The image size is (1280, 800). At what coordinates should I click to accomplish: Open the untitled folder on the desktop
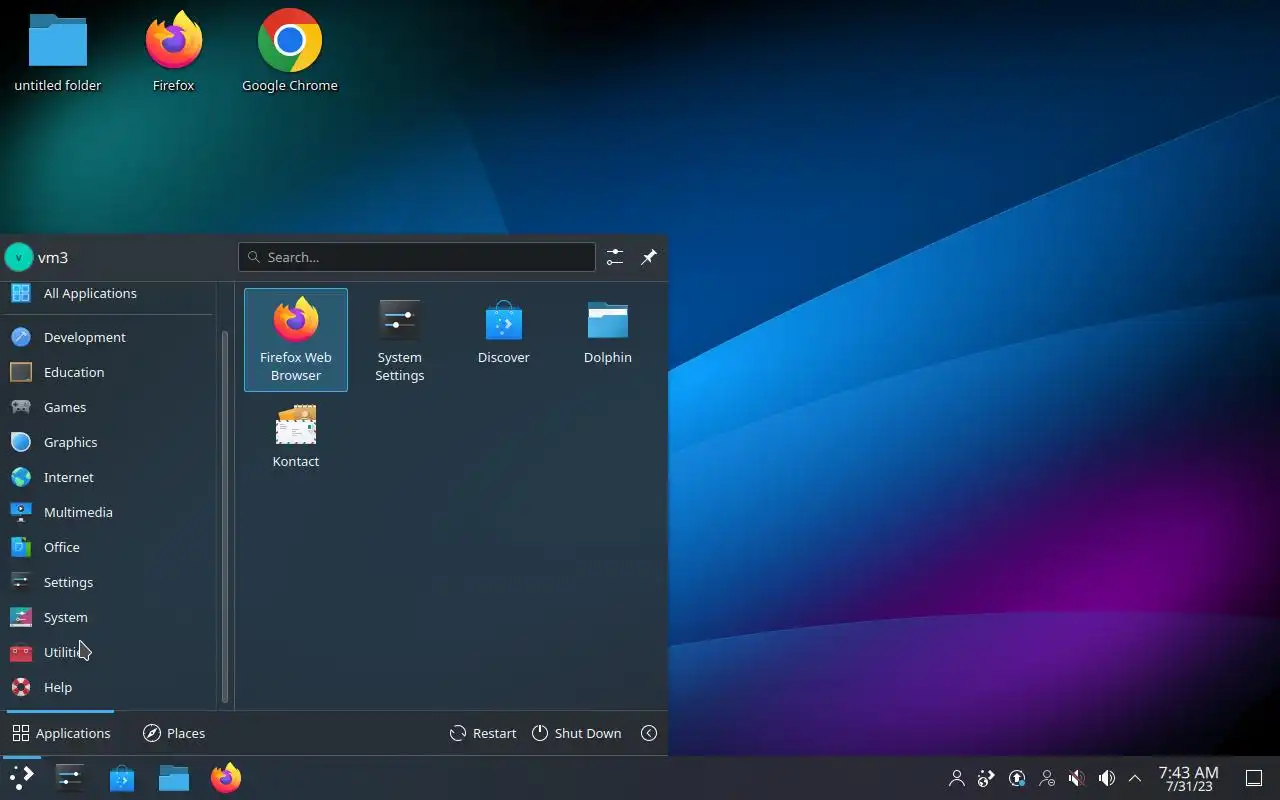pyautogui.click(x=58, y=53)
